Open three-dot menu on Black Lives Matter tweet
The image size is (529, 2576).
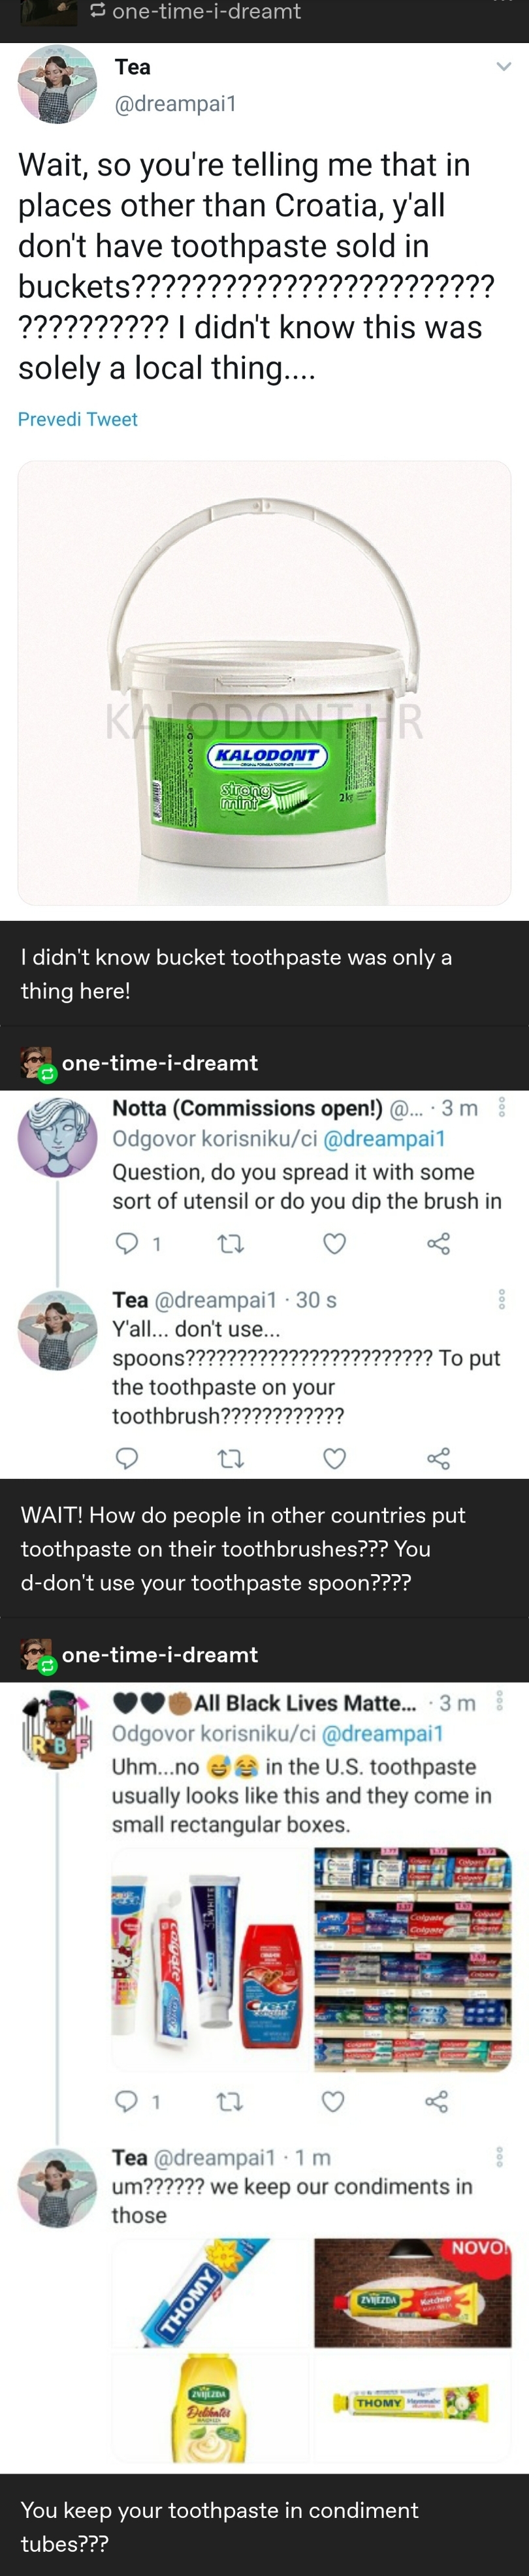499,1699
